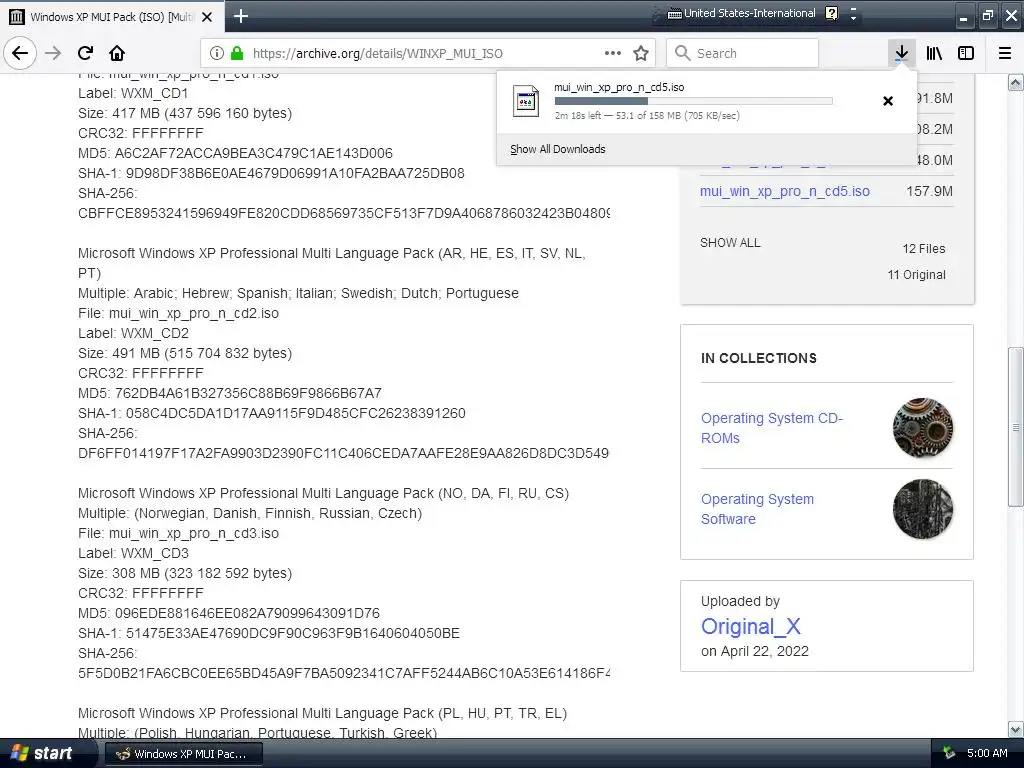Click 'Size: 308 MB (323 182 592 bytes)'
Viewport: 1024px width, 768px height.
pyautogui.click(x=185, y=573)
